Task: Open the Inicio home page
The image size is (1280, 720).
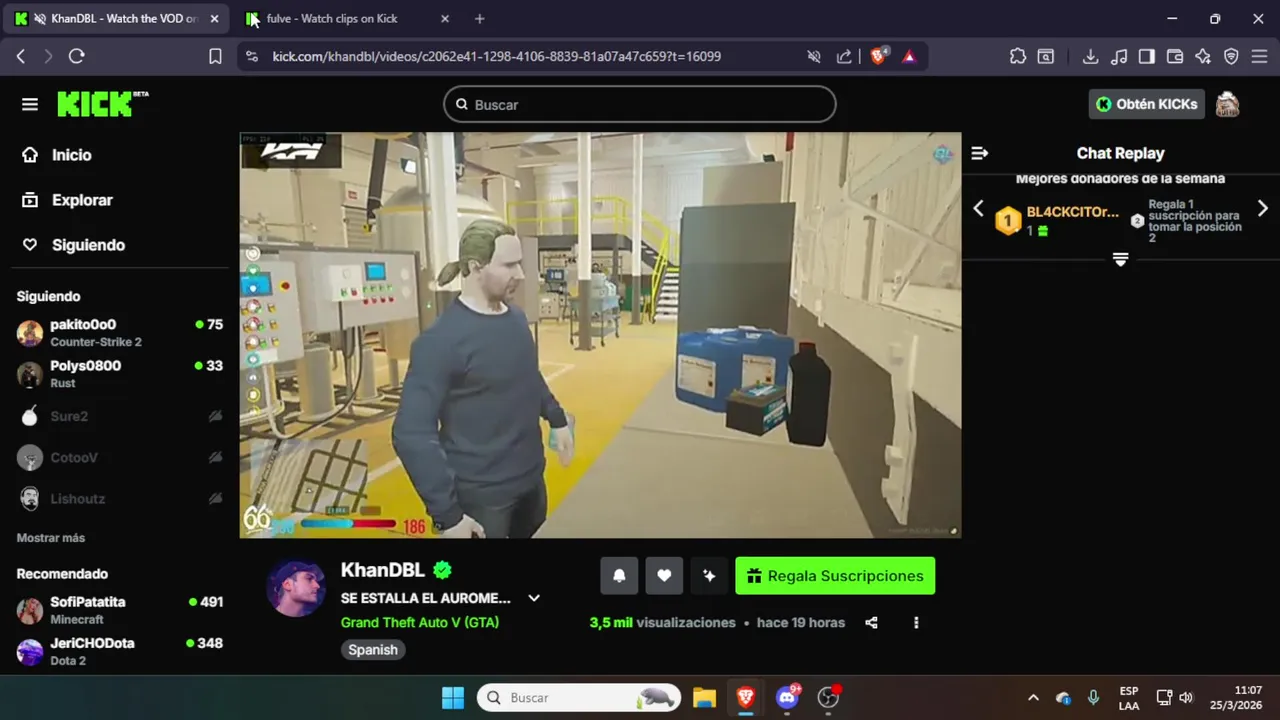Action: [x=56, y=155]
